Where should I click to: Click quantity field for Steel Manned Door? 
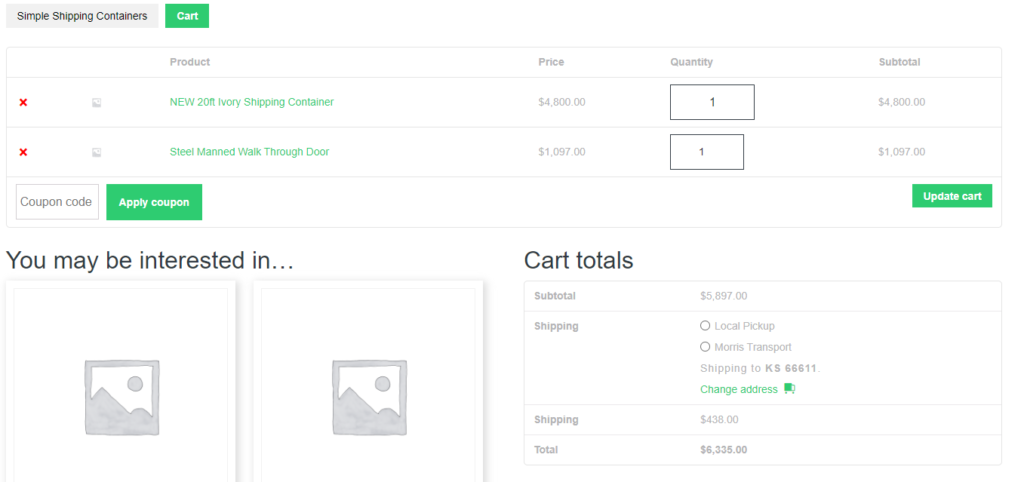706,152
